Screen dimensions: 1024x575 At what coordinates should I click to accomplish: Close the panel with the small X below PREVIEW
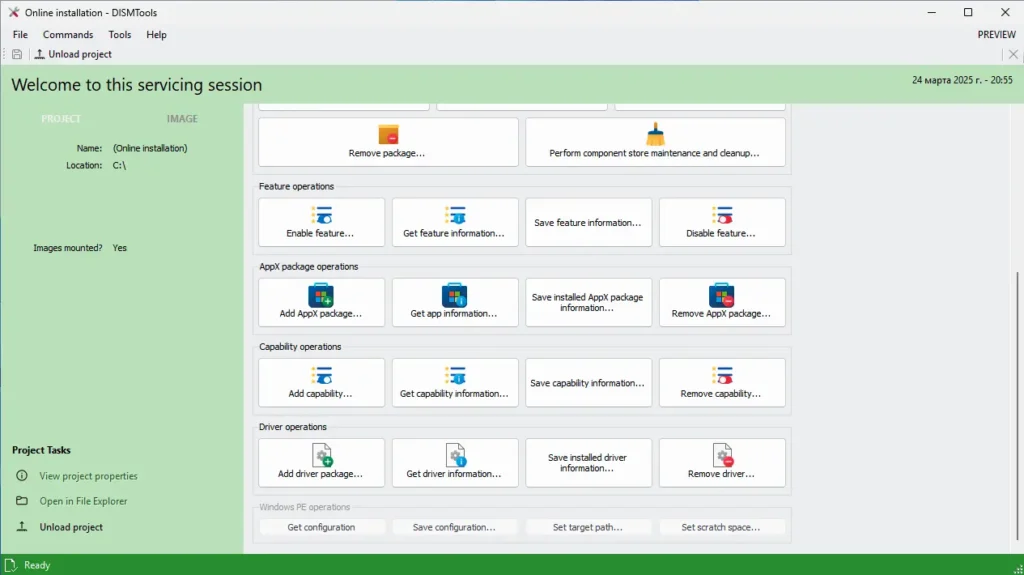(x=1013, y=54)
